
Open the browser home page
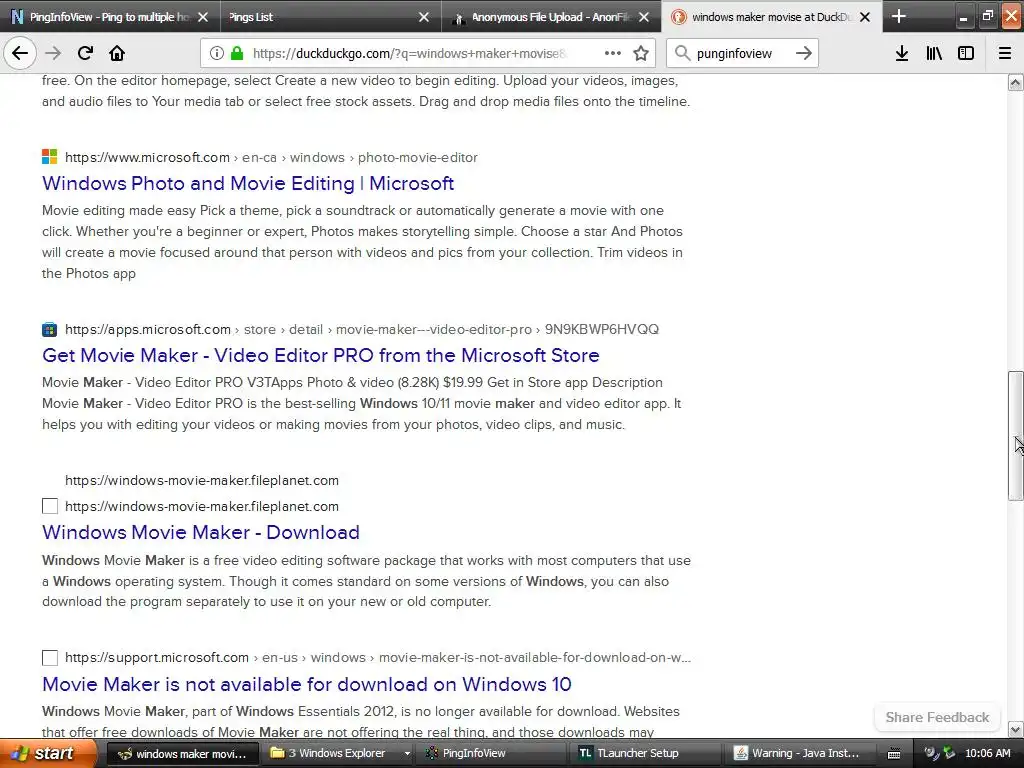(x=117, y=53)
